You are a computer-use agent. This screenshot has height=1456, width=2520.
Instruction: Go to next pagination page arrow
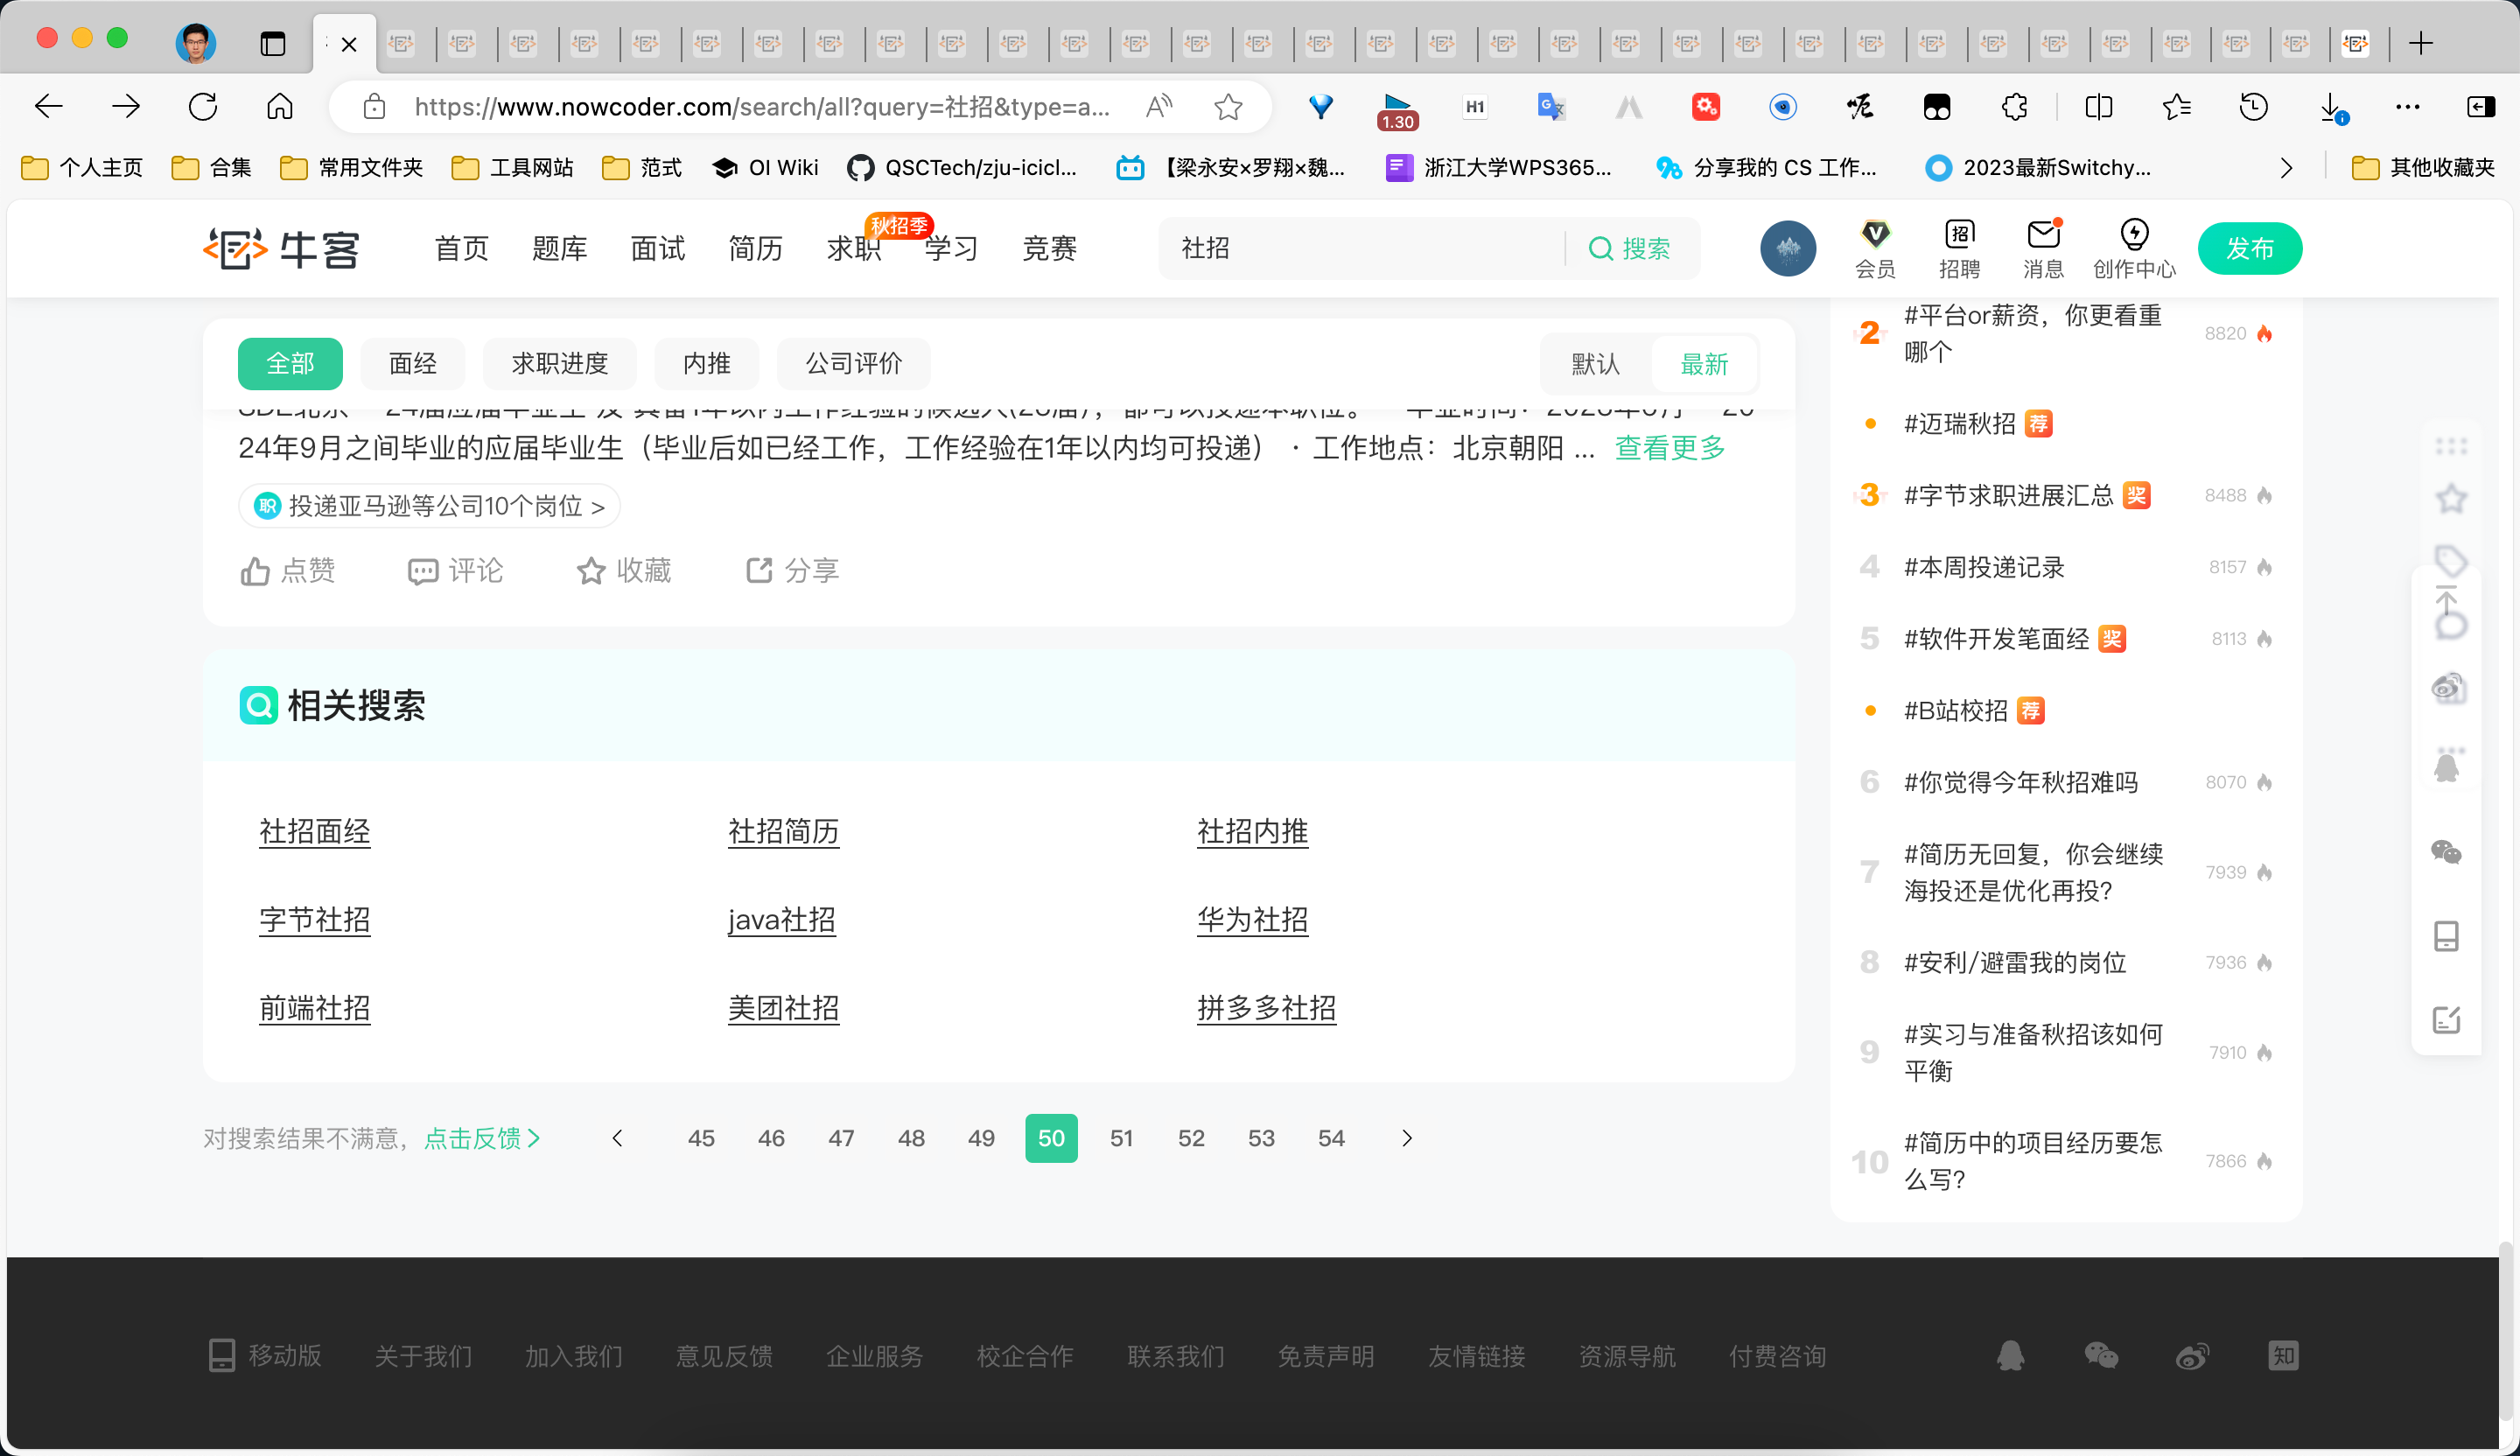click(1407, 1138)
